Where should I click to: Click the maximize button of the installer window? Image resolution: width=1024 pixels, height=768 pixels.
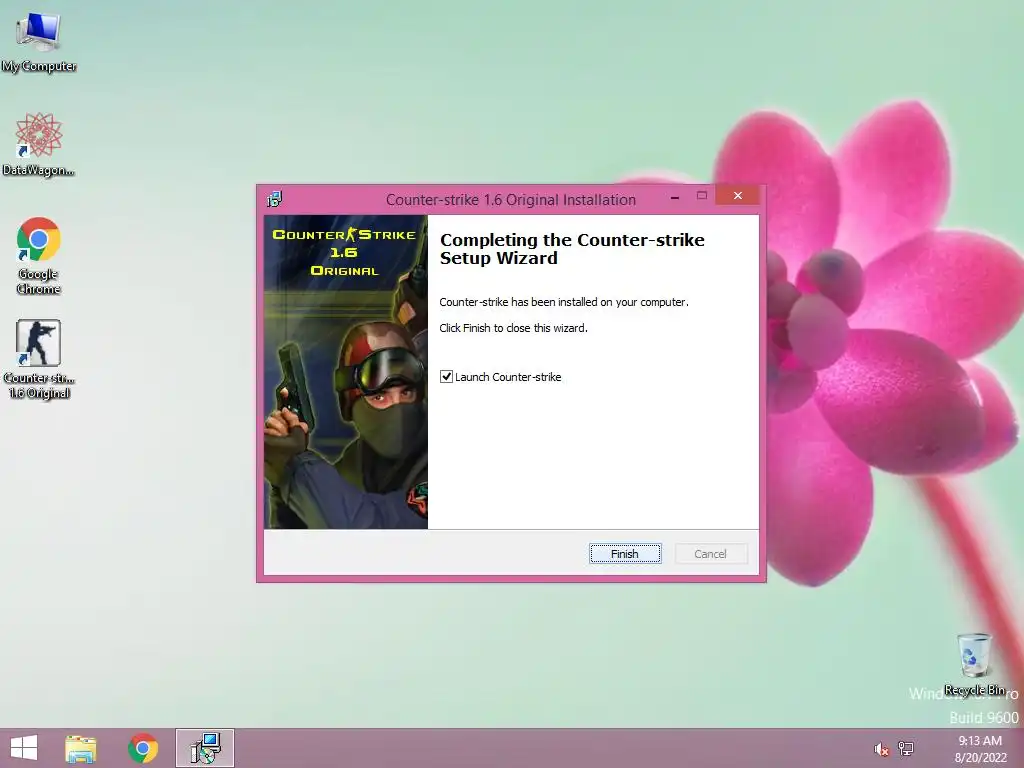coord(702,196)
